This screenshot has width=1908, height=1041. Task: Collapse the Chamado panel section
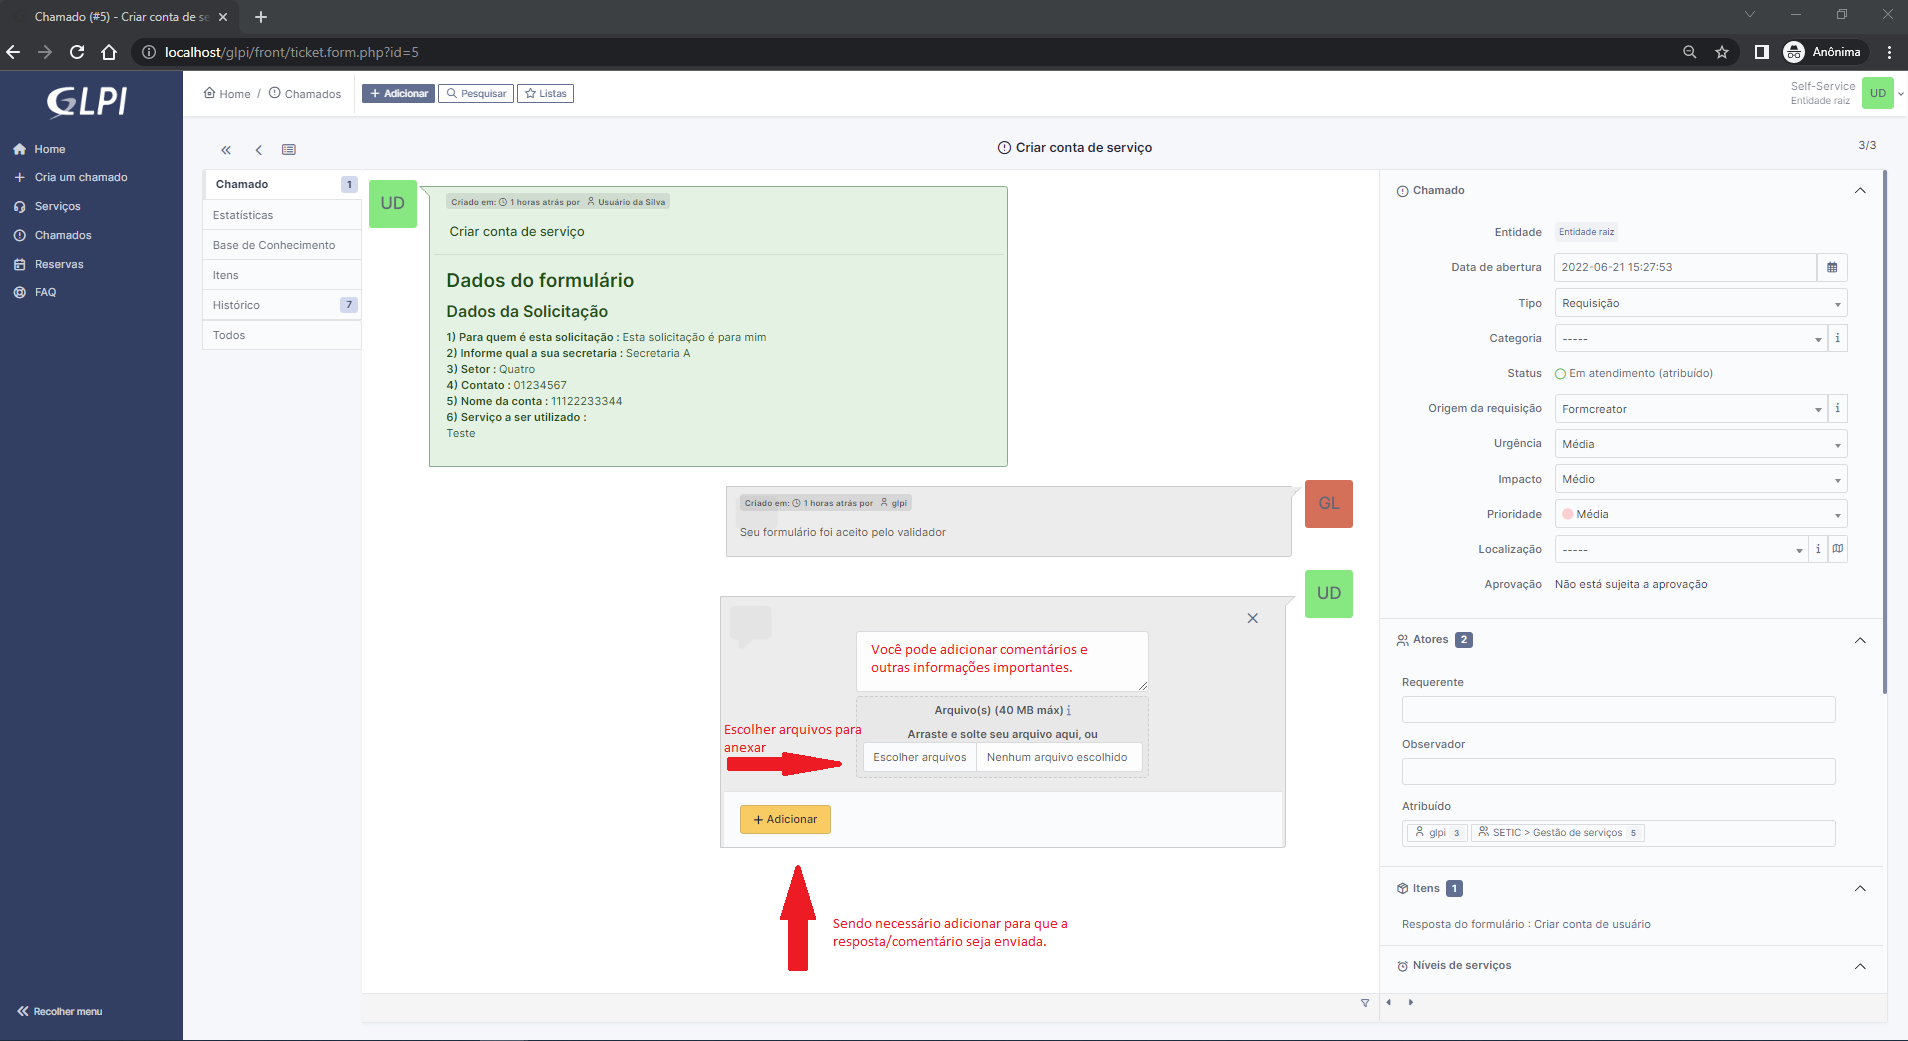click(x=1860, y=190)
